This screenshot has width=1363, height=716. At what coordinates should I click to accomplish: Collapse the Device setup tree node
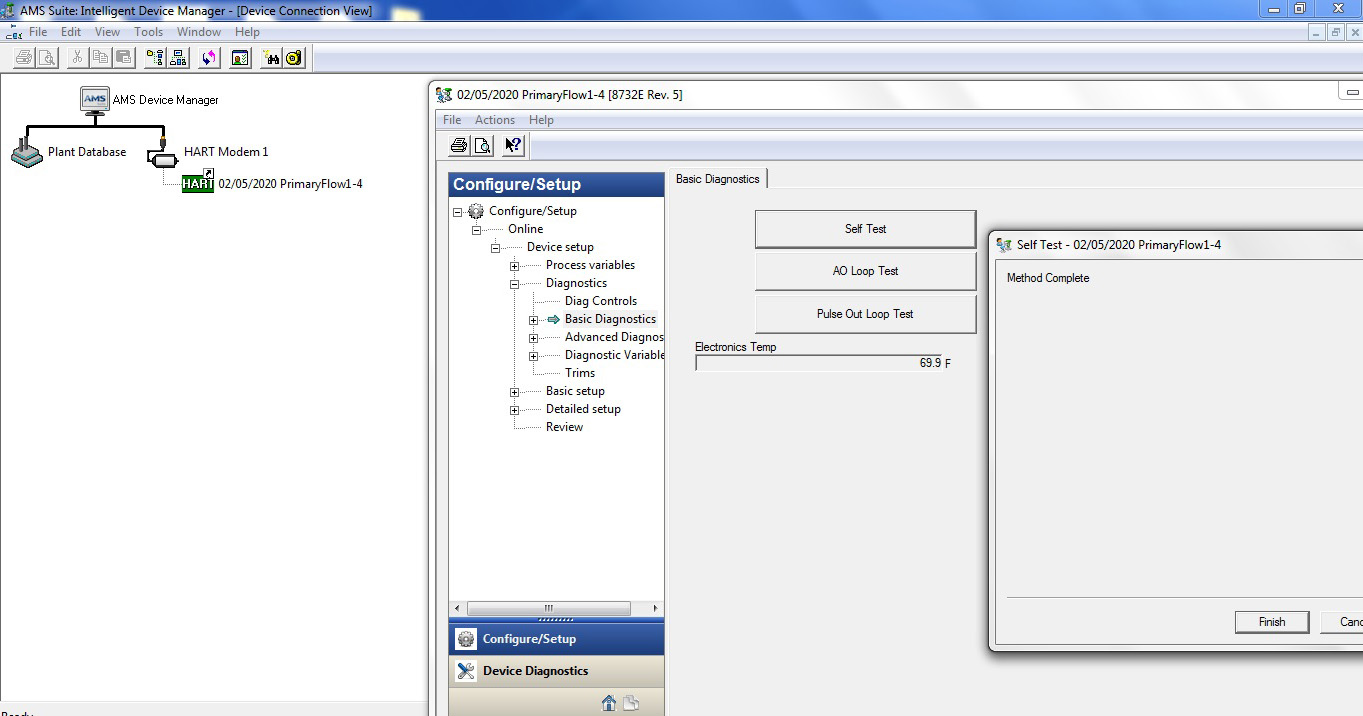tap(495, 248)
